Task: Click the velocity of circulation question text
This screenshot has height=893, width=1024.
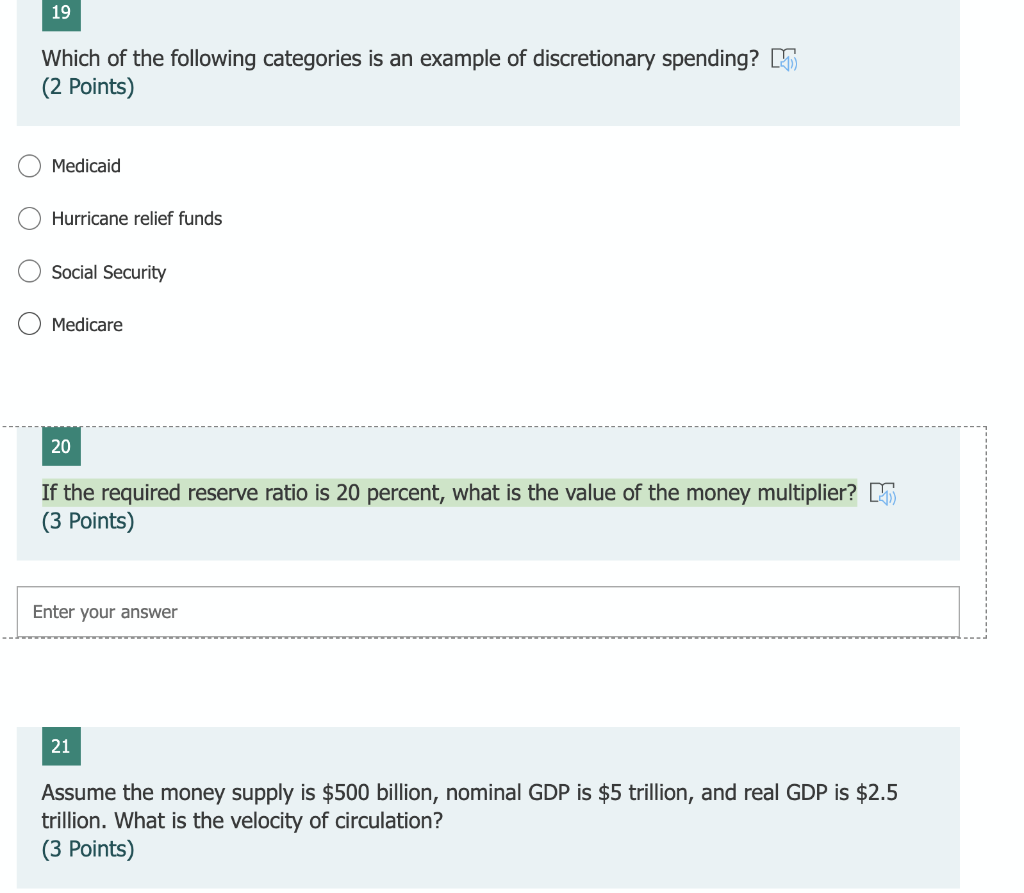Action: tap(470, 806)
